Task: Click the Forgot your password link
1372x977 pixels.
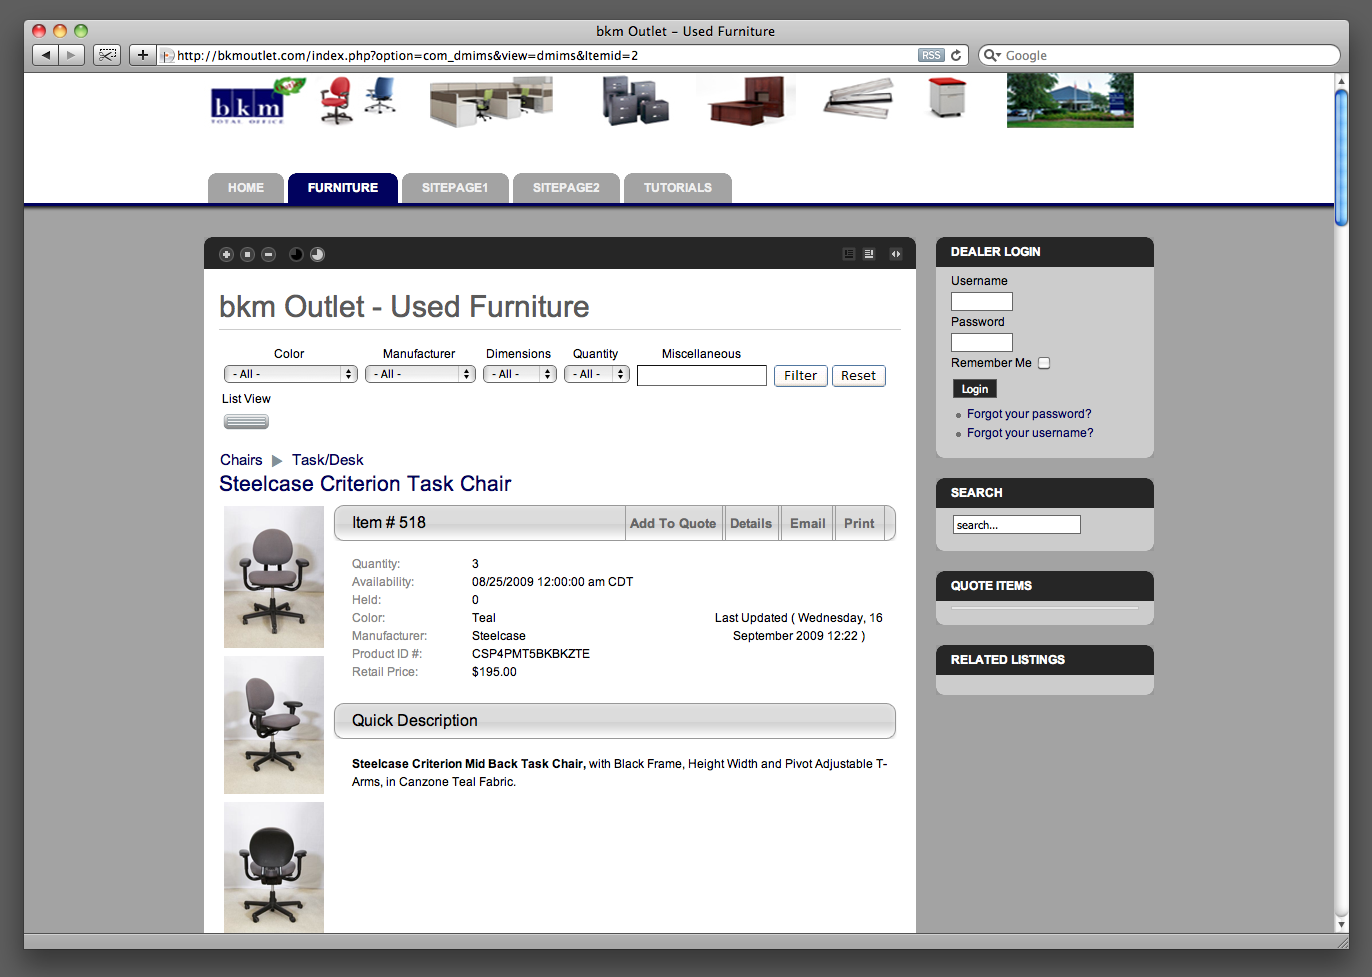Action: tap(1029, 414)
